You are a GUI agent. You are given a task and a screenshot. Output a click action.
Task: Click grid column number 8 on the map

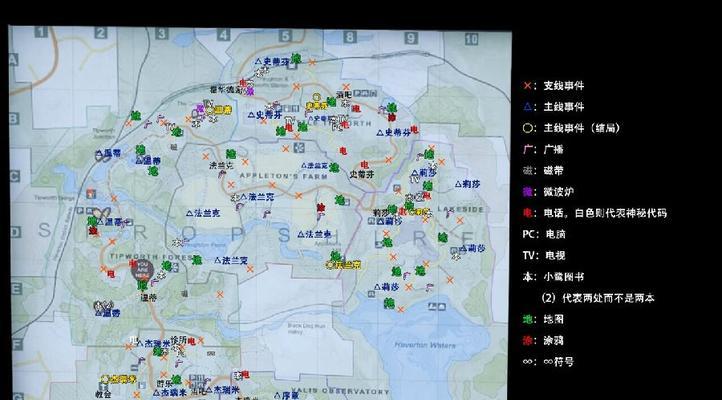[x=349, y=37]
